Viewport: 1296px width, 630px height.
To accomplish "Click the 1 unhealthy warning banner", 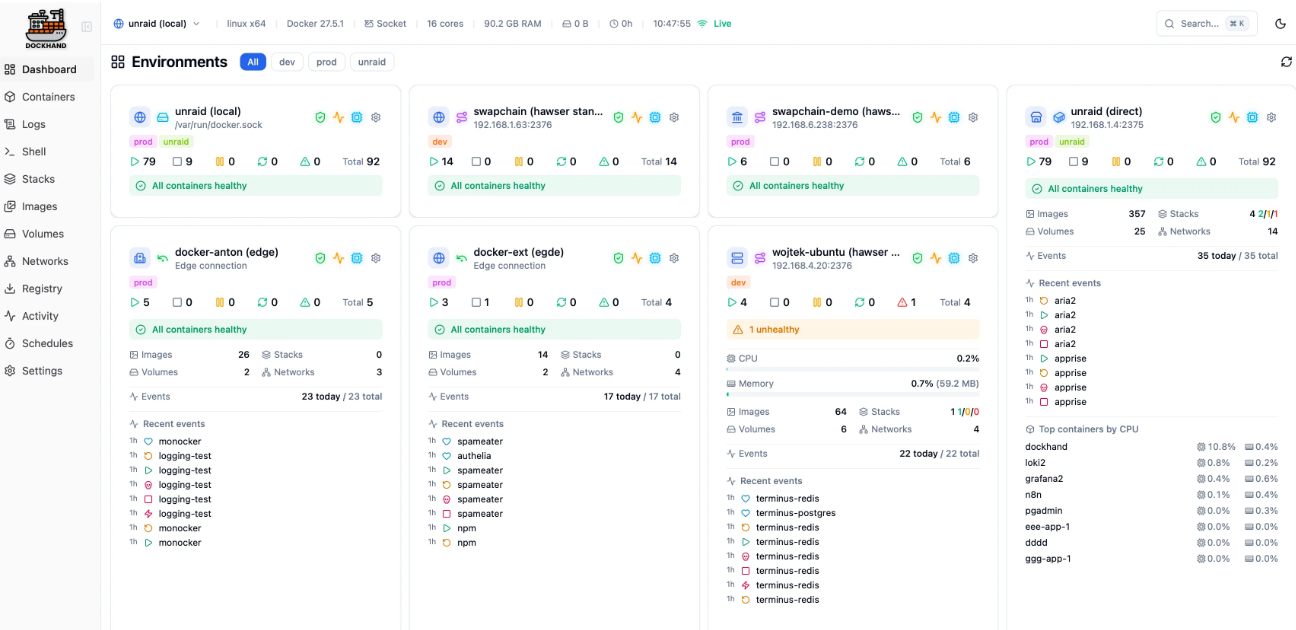I will click(x=853, y=329).
